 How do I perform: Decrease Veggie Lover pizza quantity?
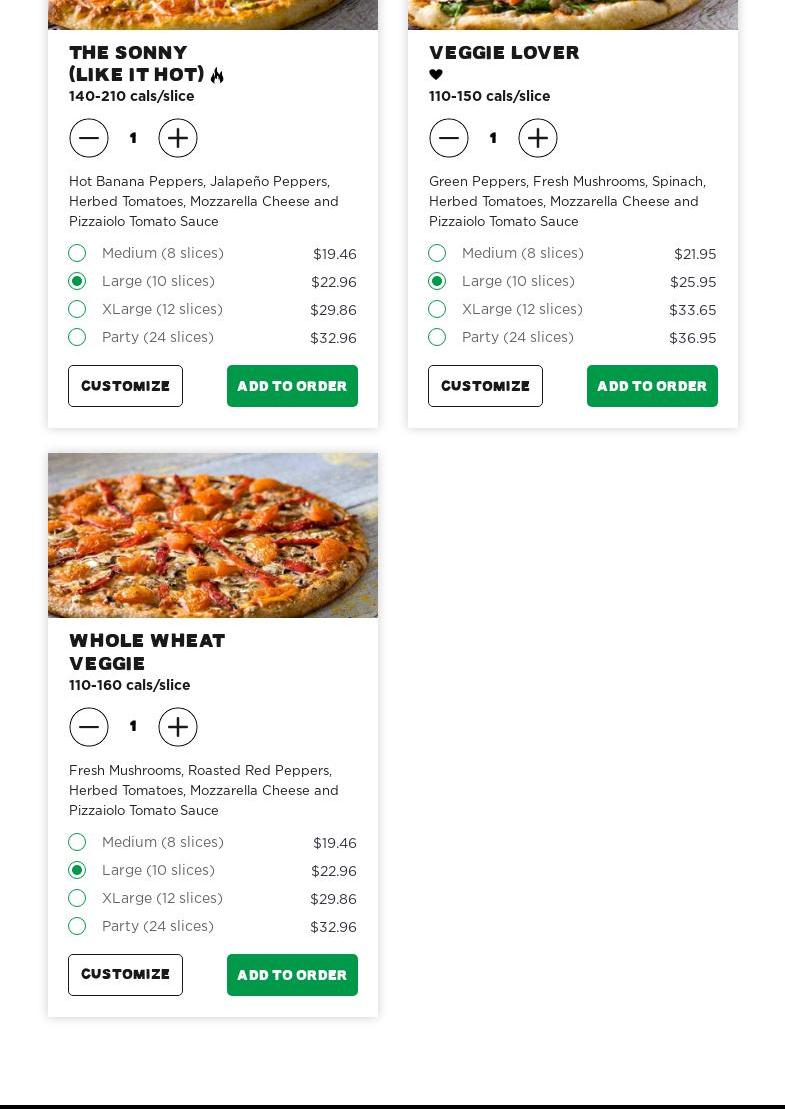[x=449, y=138]
